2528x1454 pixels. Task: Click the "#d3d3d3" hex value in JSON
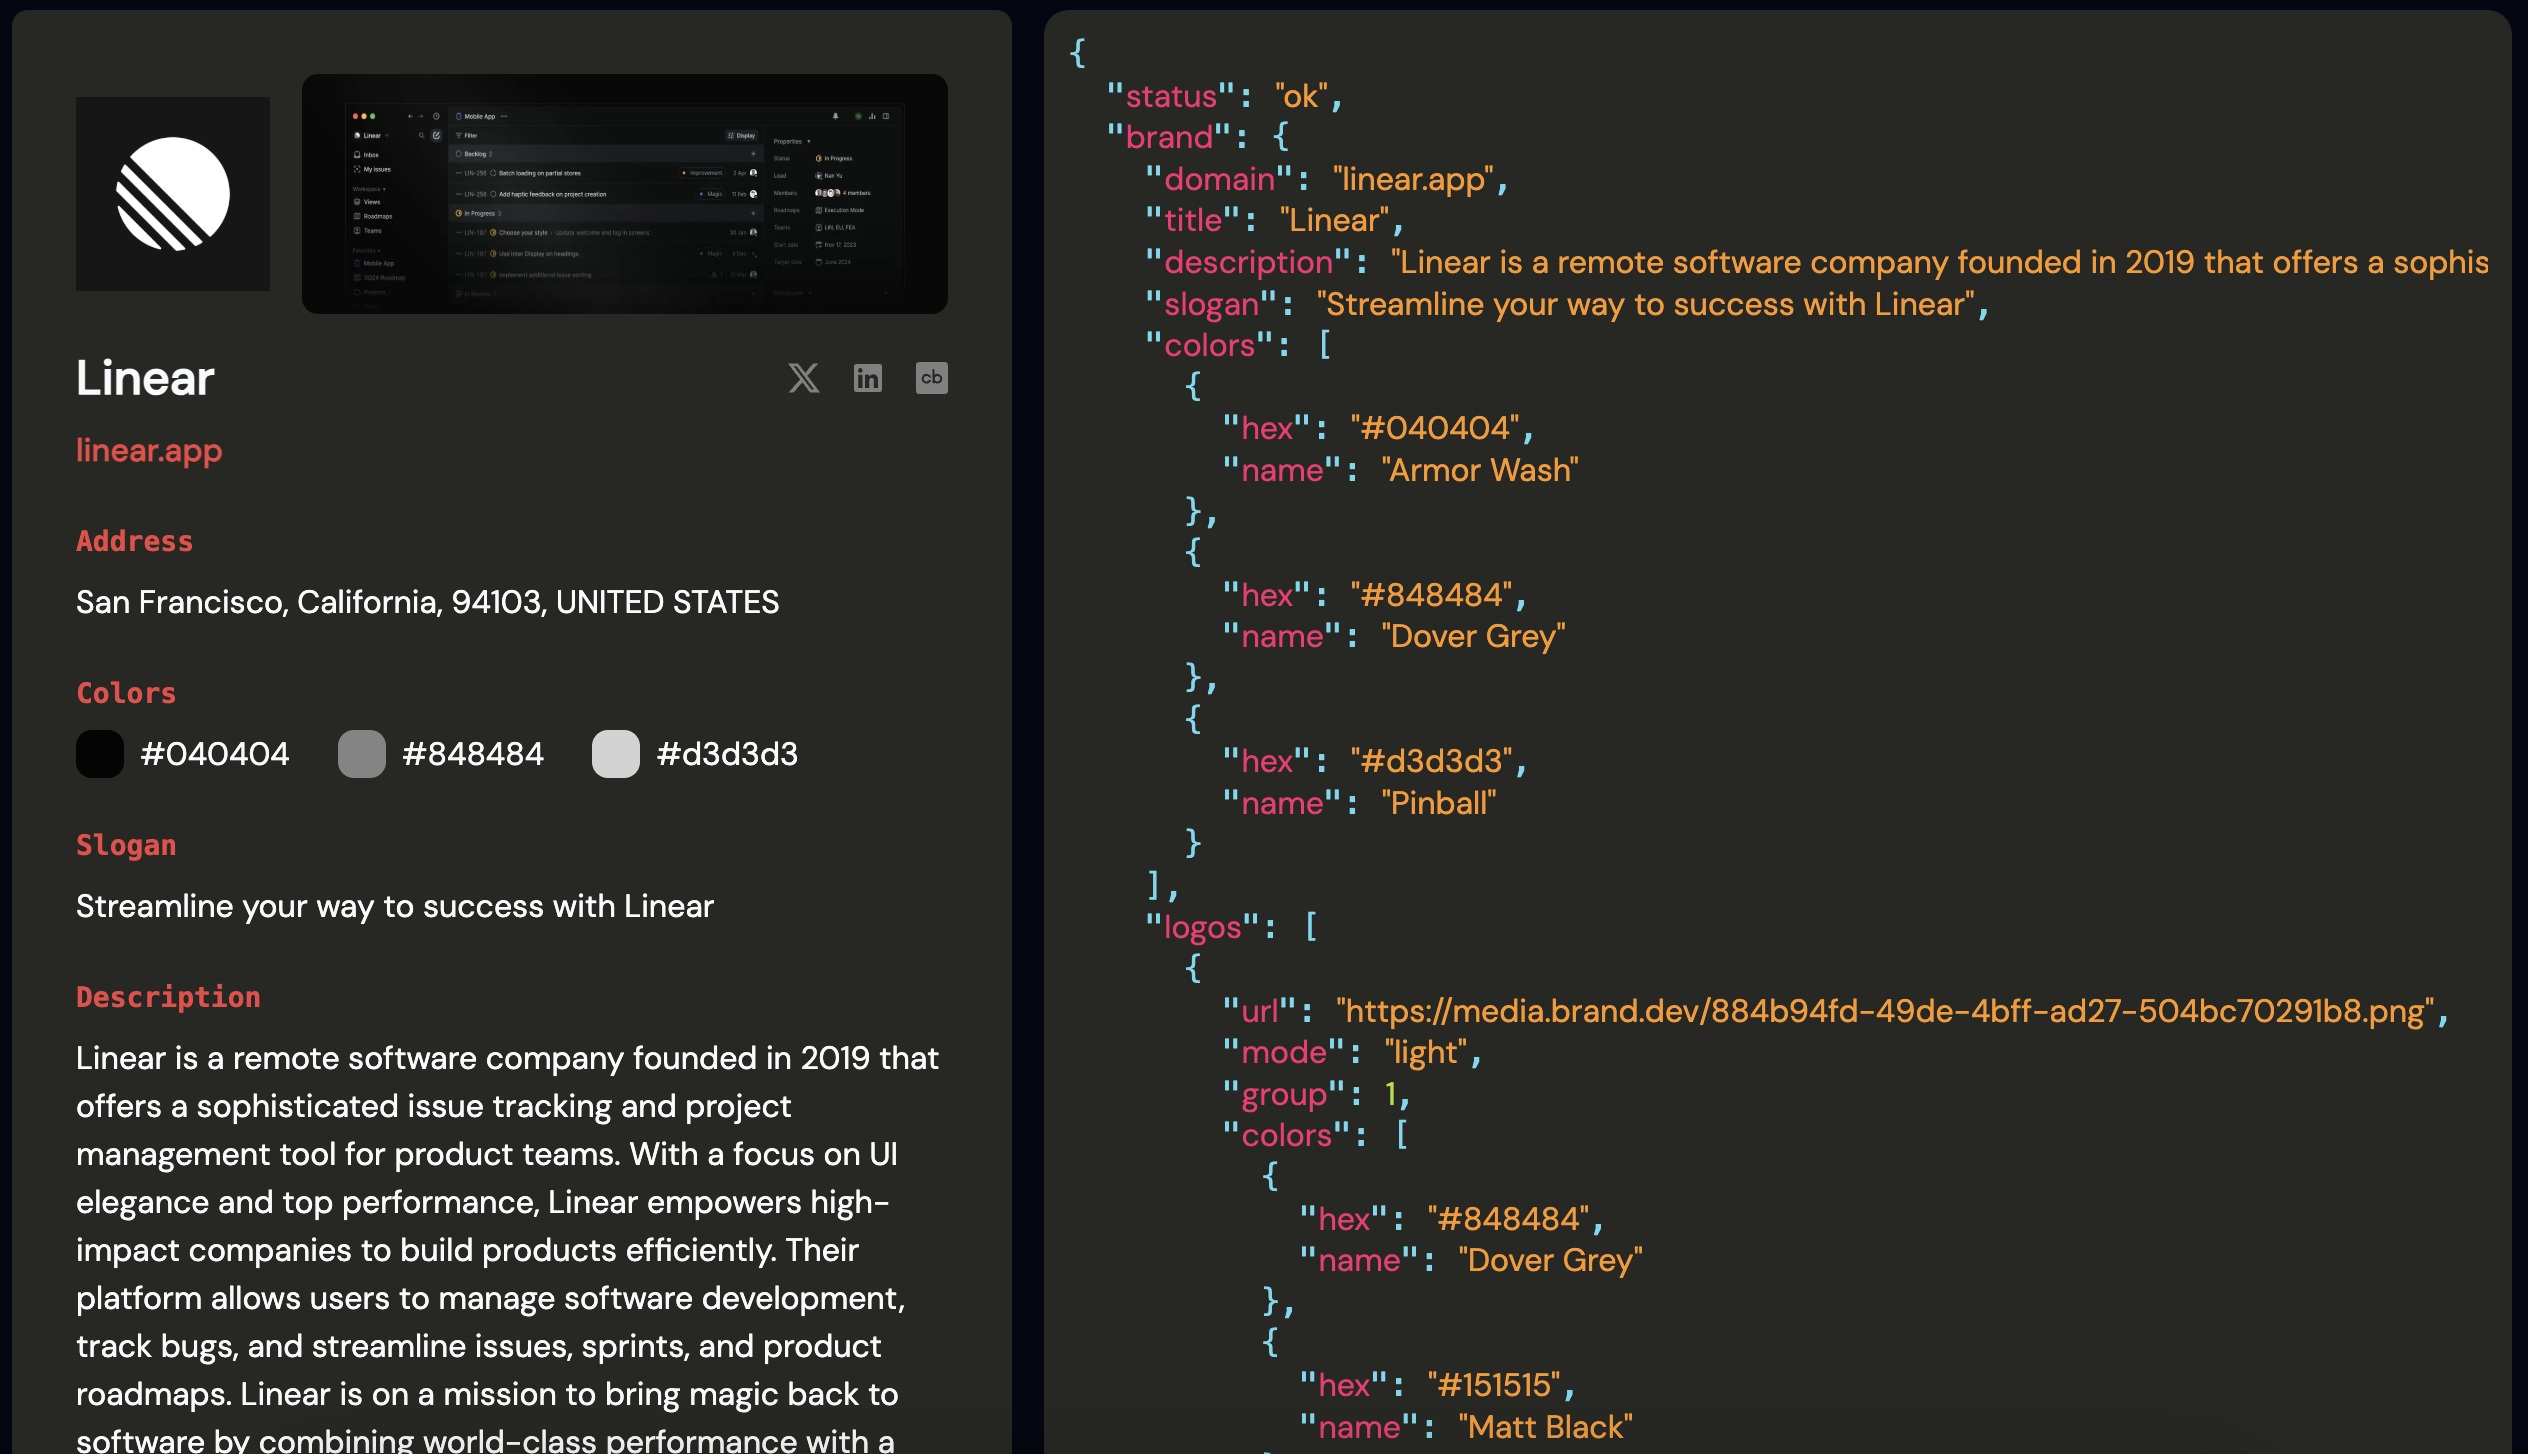coord(1431,761)
